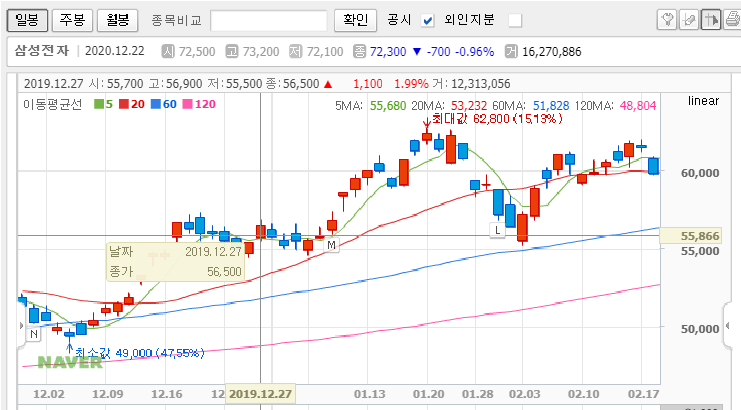Click the 02.17 date axis label

click(643, 394)
